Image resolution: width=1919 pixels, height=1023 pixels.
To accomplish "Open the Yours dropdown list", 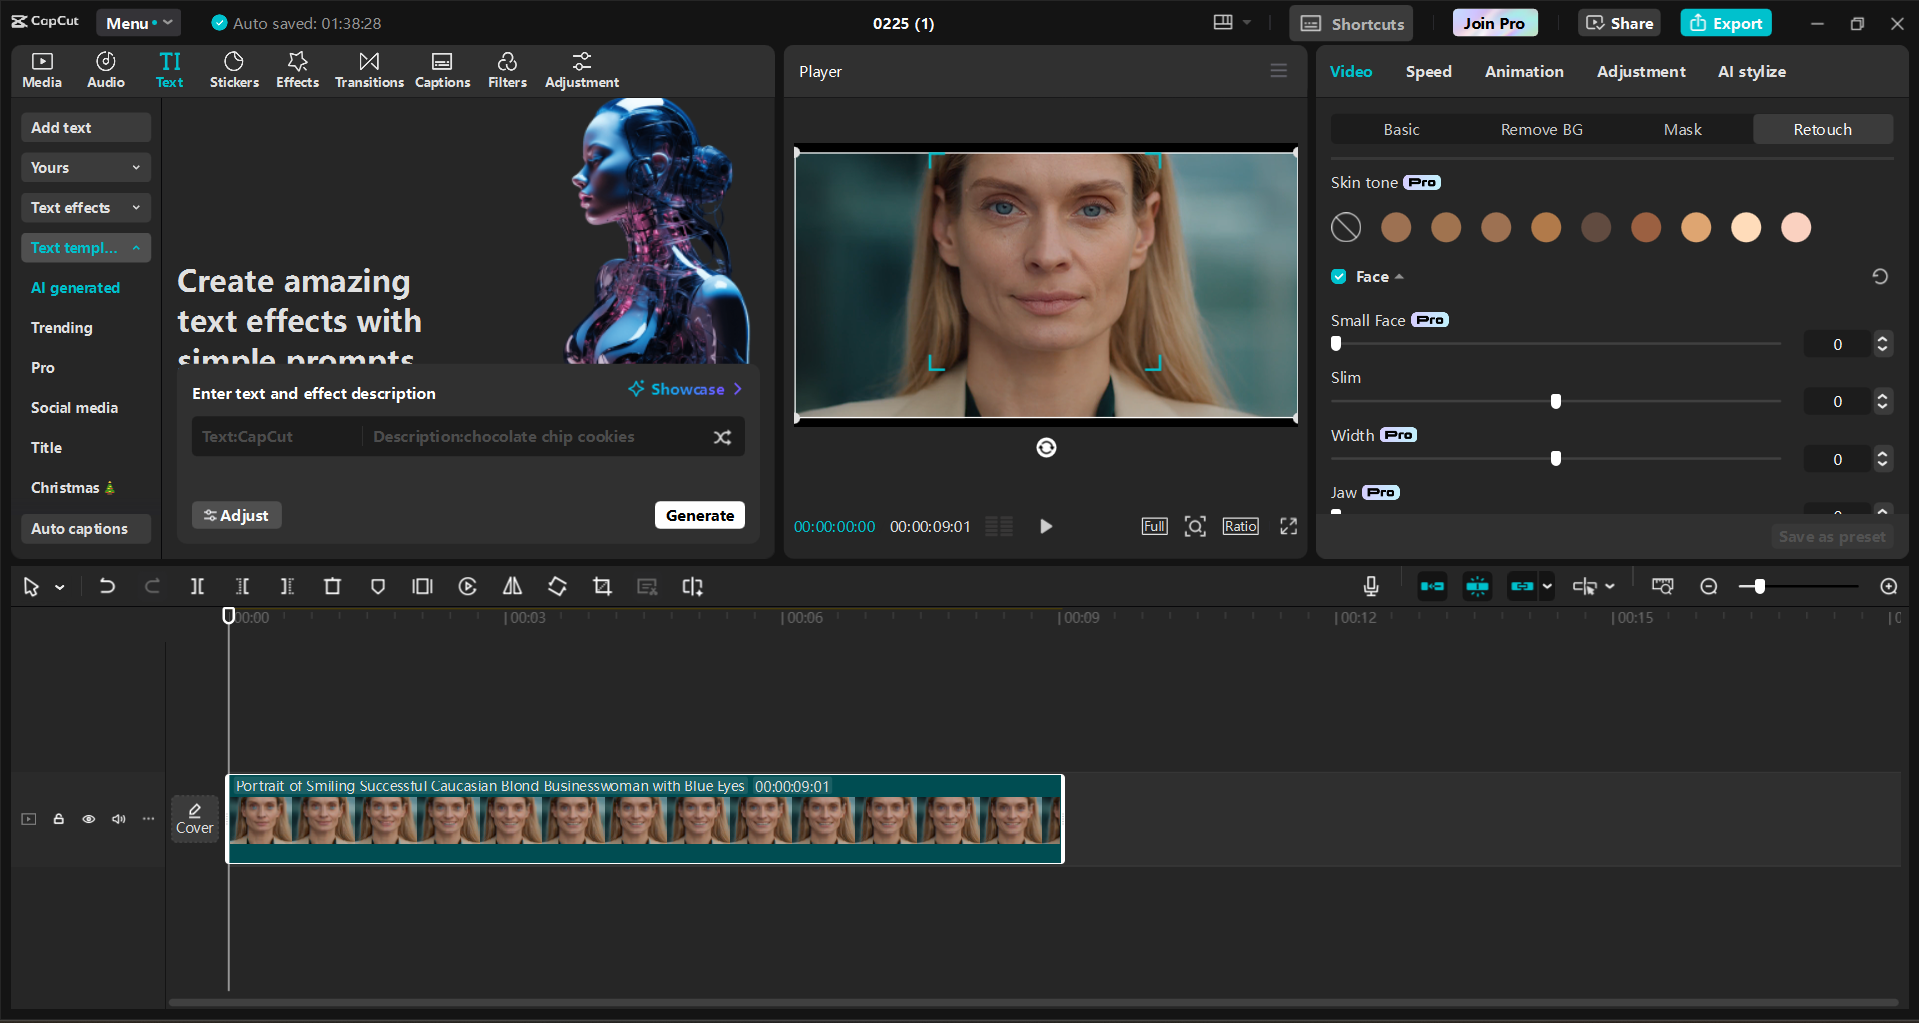I will 85,168.
